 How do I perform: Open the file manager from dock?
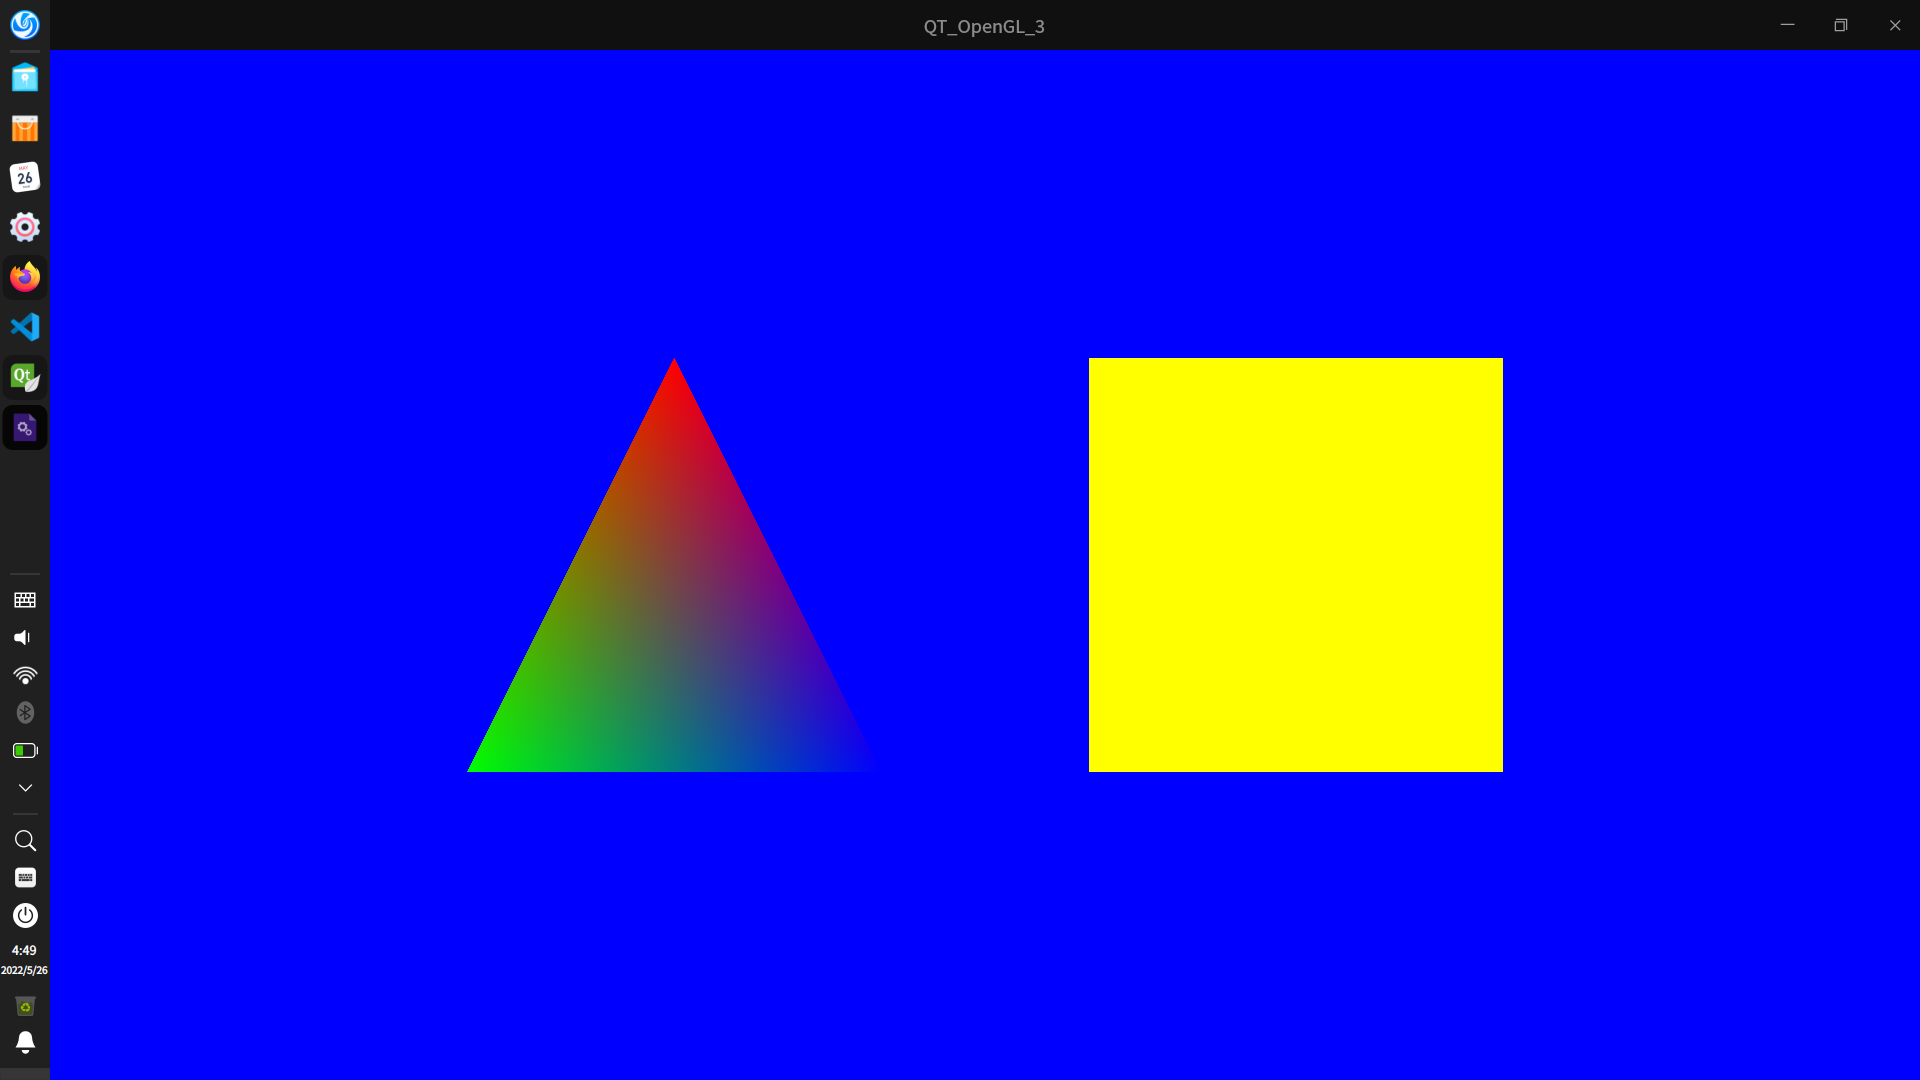tap(24, 78)
